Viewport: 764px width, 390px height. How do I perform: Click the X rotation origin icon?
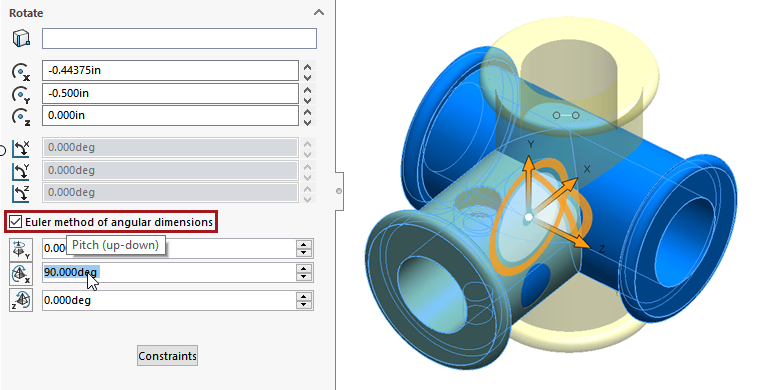pyautogui.click(x=21, y=71)
